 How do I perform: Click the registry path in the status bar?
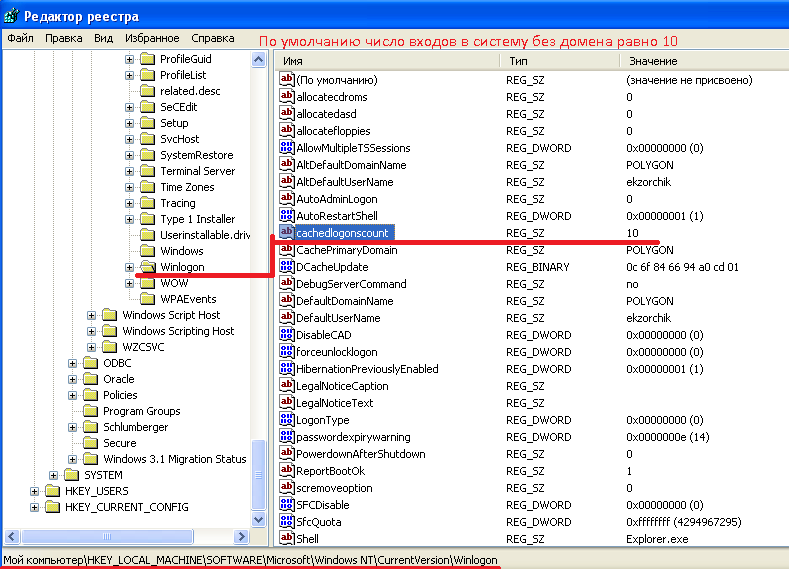250,560
